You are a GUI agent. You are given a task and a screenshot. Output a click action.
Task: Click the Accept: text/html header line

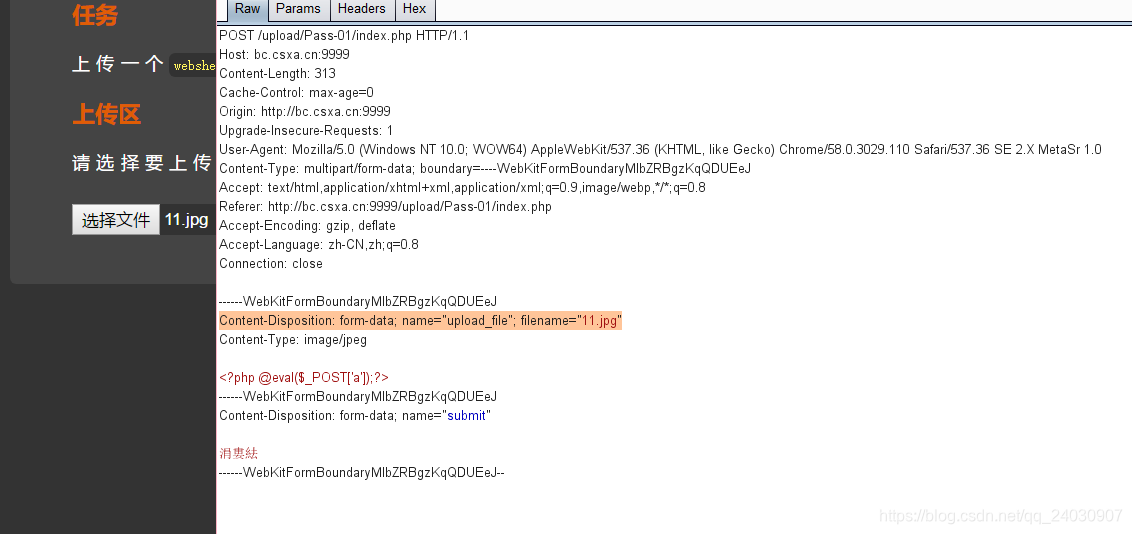462,188
